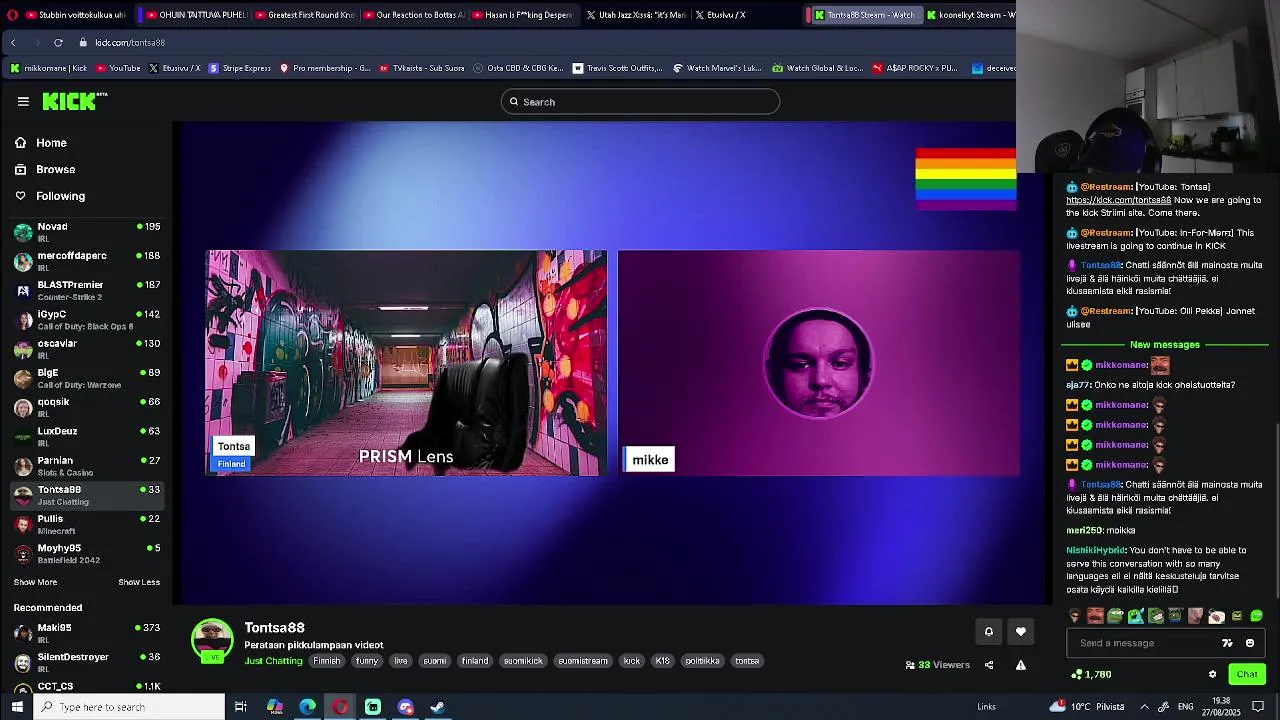Open mercoffdaperc channel in sidebar
This screenshot has height=720, width=1280.
87,261
